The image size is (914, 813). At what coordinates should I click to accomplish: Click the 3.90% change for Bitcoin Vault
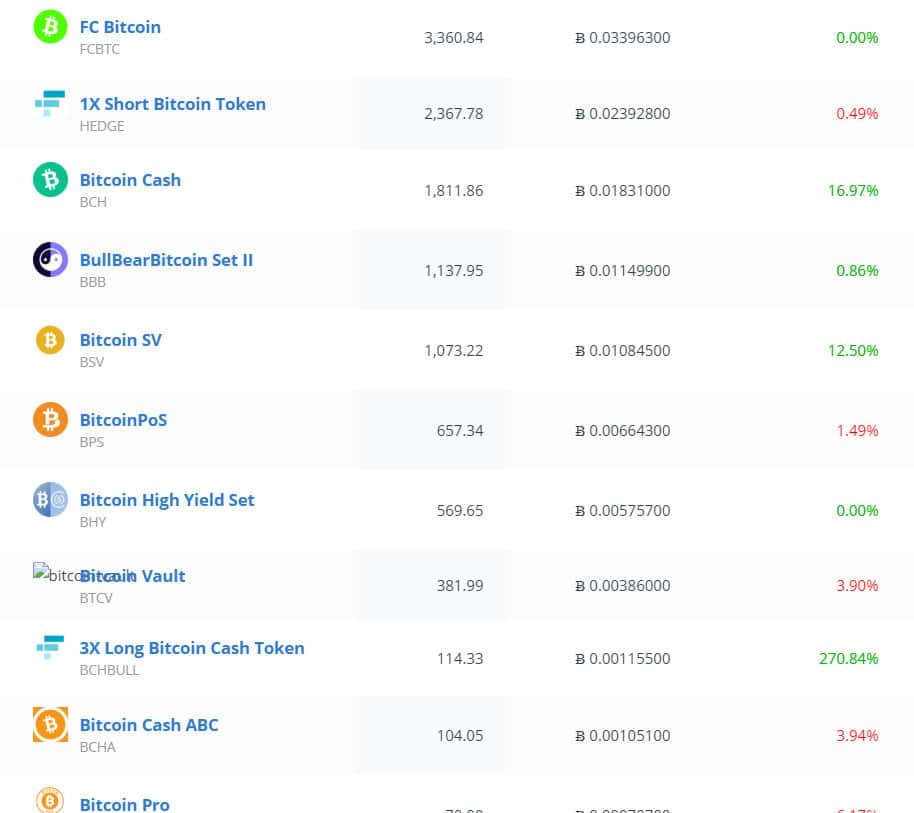tap(857, 586)
